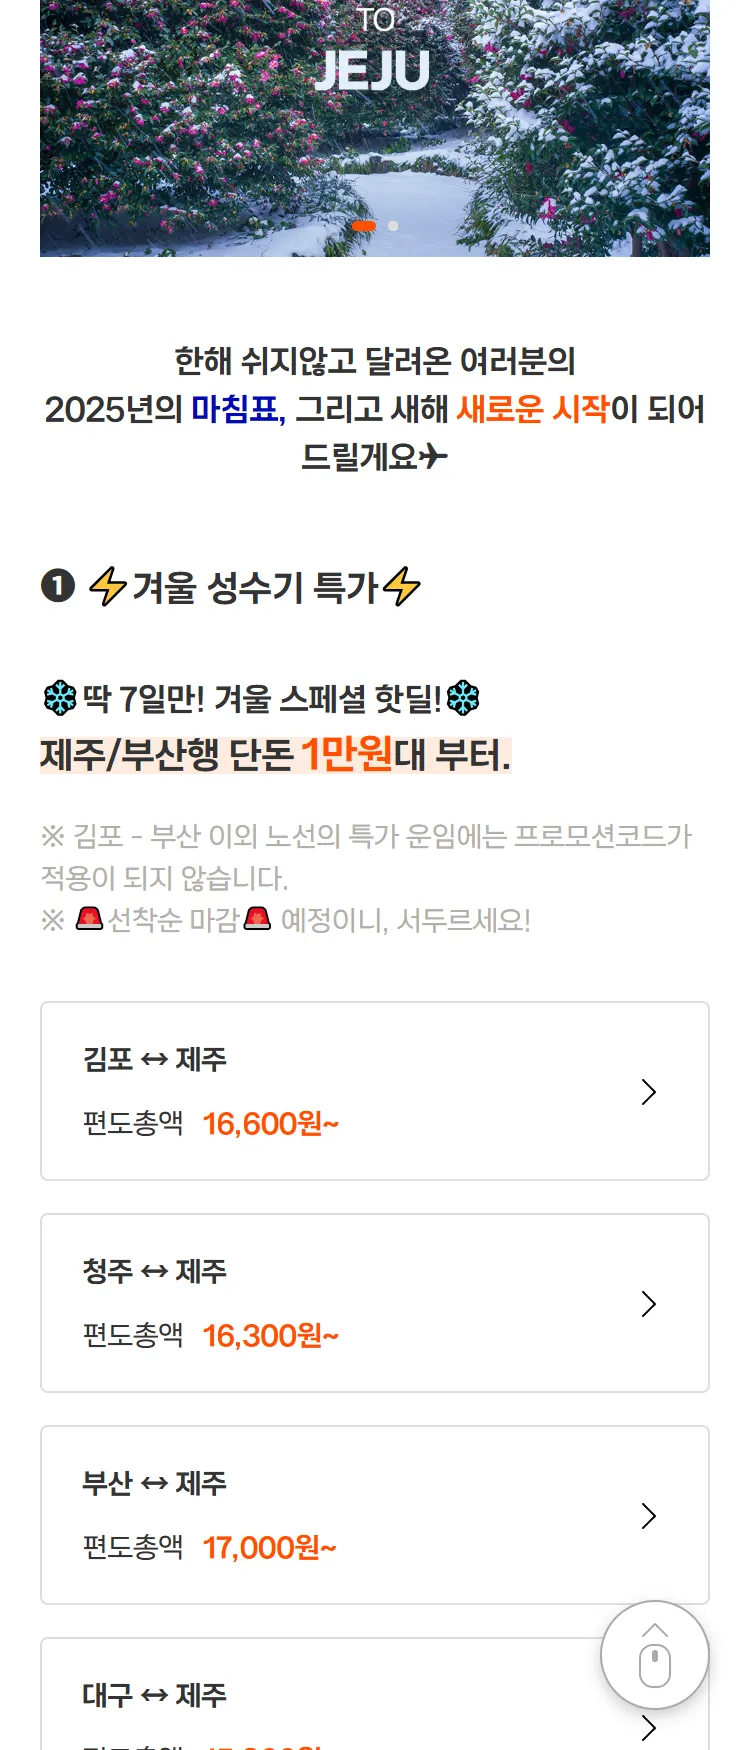The width and height of the screenshot is (750, 1750).
Task: Click the 17,000원~ fare price
Action: coord(269,1548)
